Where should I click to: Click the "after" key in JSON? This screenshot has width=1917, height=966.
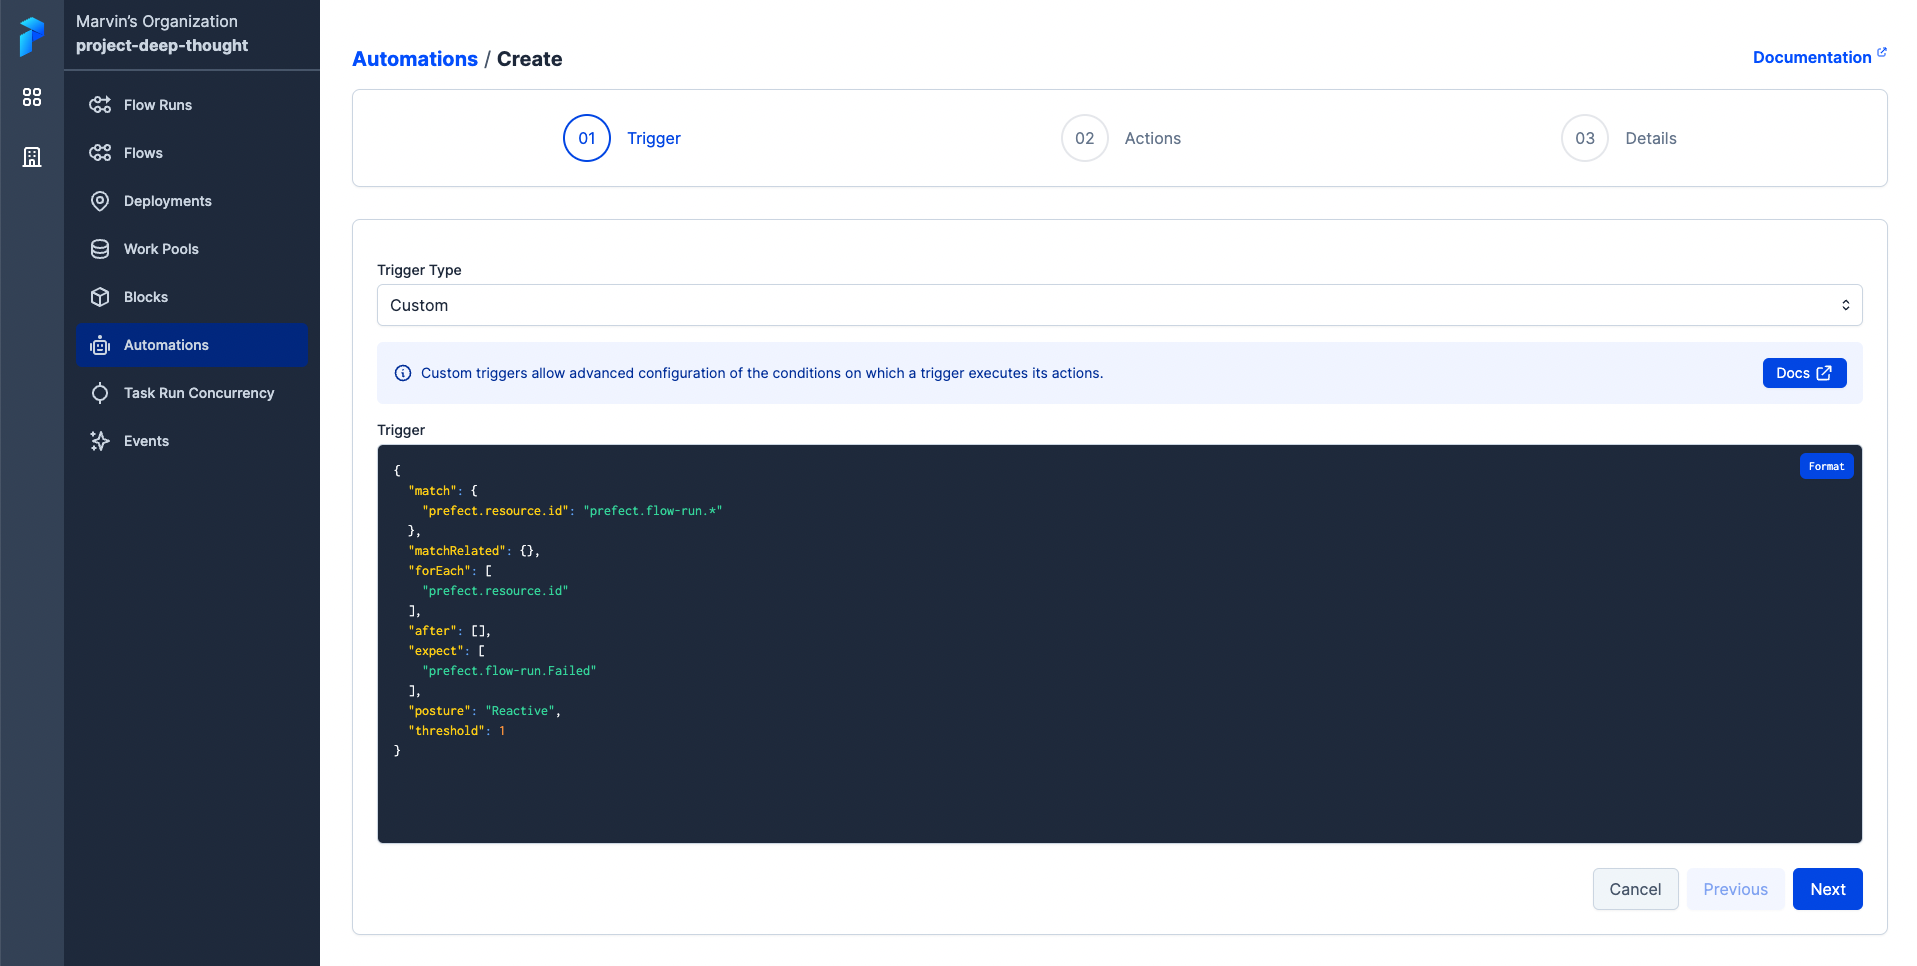coord(432,631)
